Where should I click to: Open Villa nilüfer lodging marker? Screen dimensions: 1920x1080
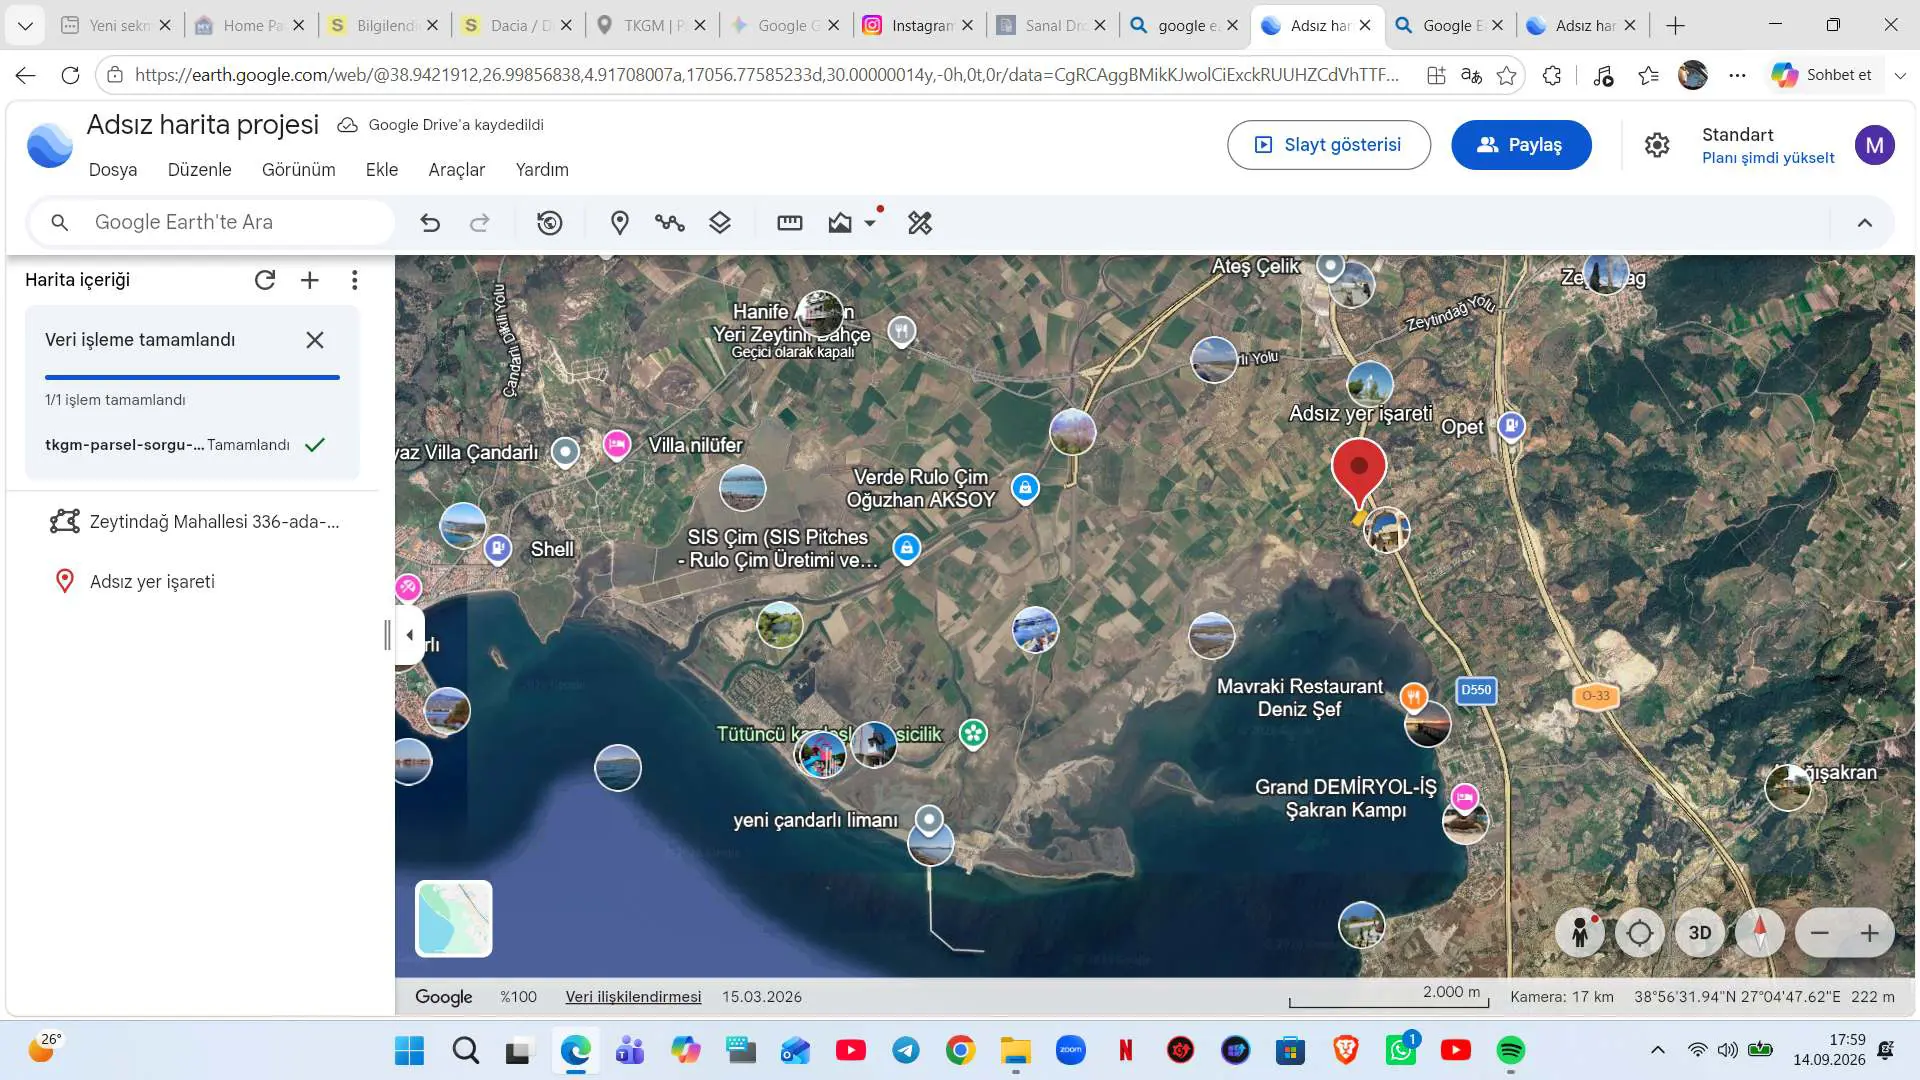(x=617, y=444)
